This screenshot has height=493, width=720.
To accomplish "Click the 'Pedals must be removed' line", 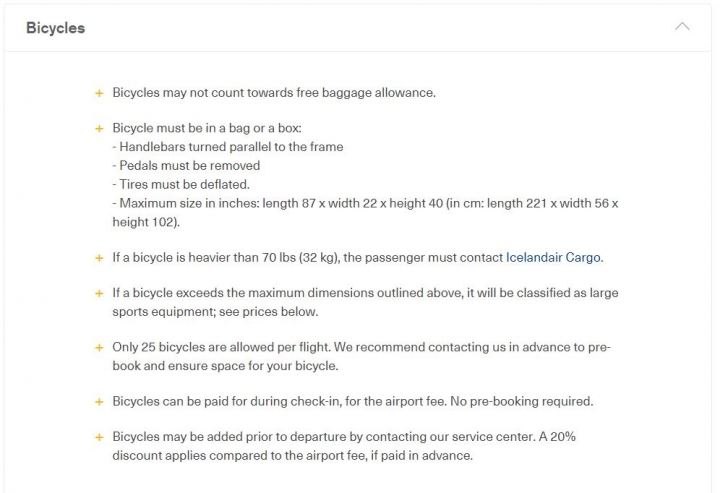I will [x=186, y=166].
